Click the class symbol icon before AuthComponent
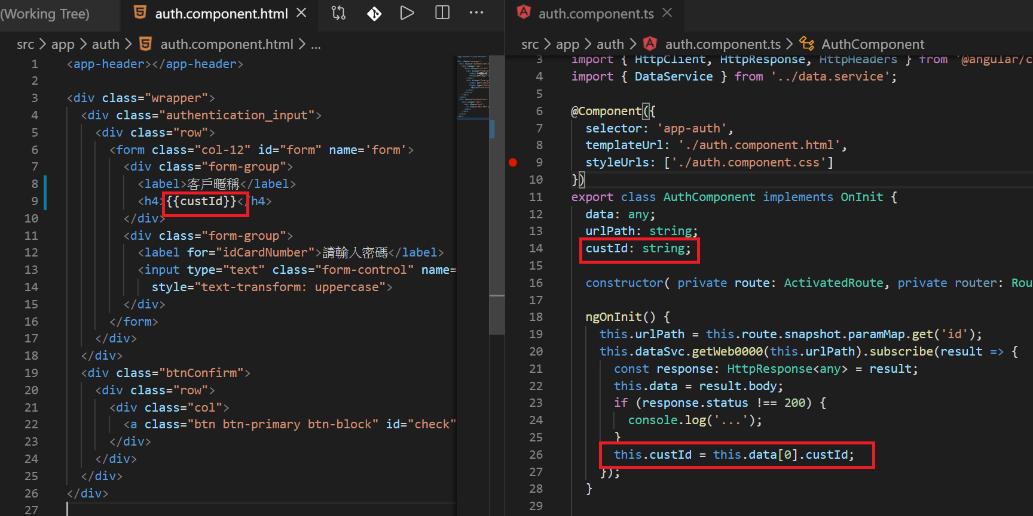 806,44
